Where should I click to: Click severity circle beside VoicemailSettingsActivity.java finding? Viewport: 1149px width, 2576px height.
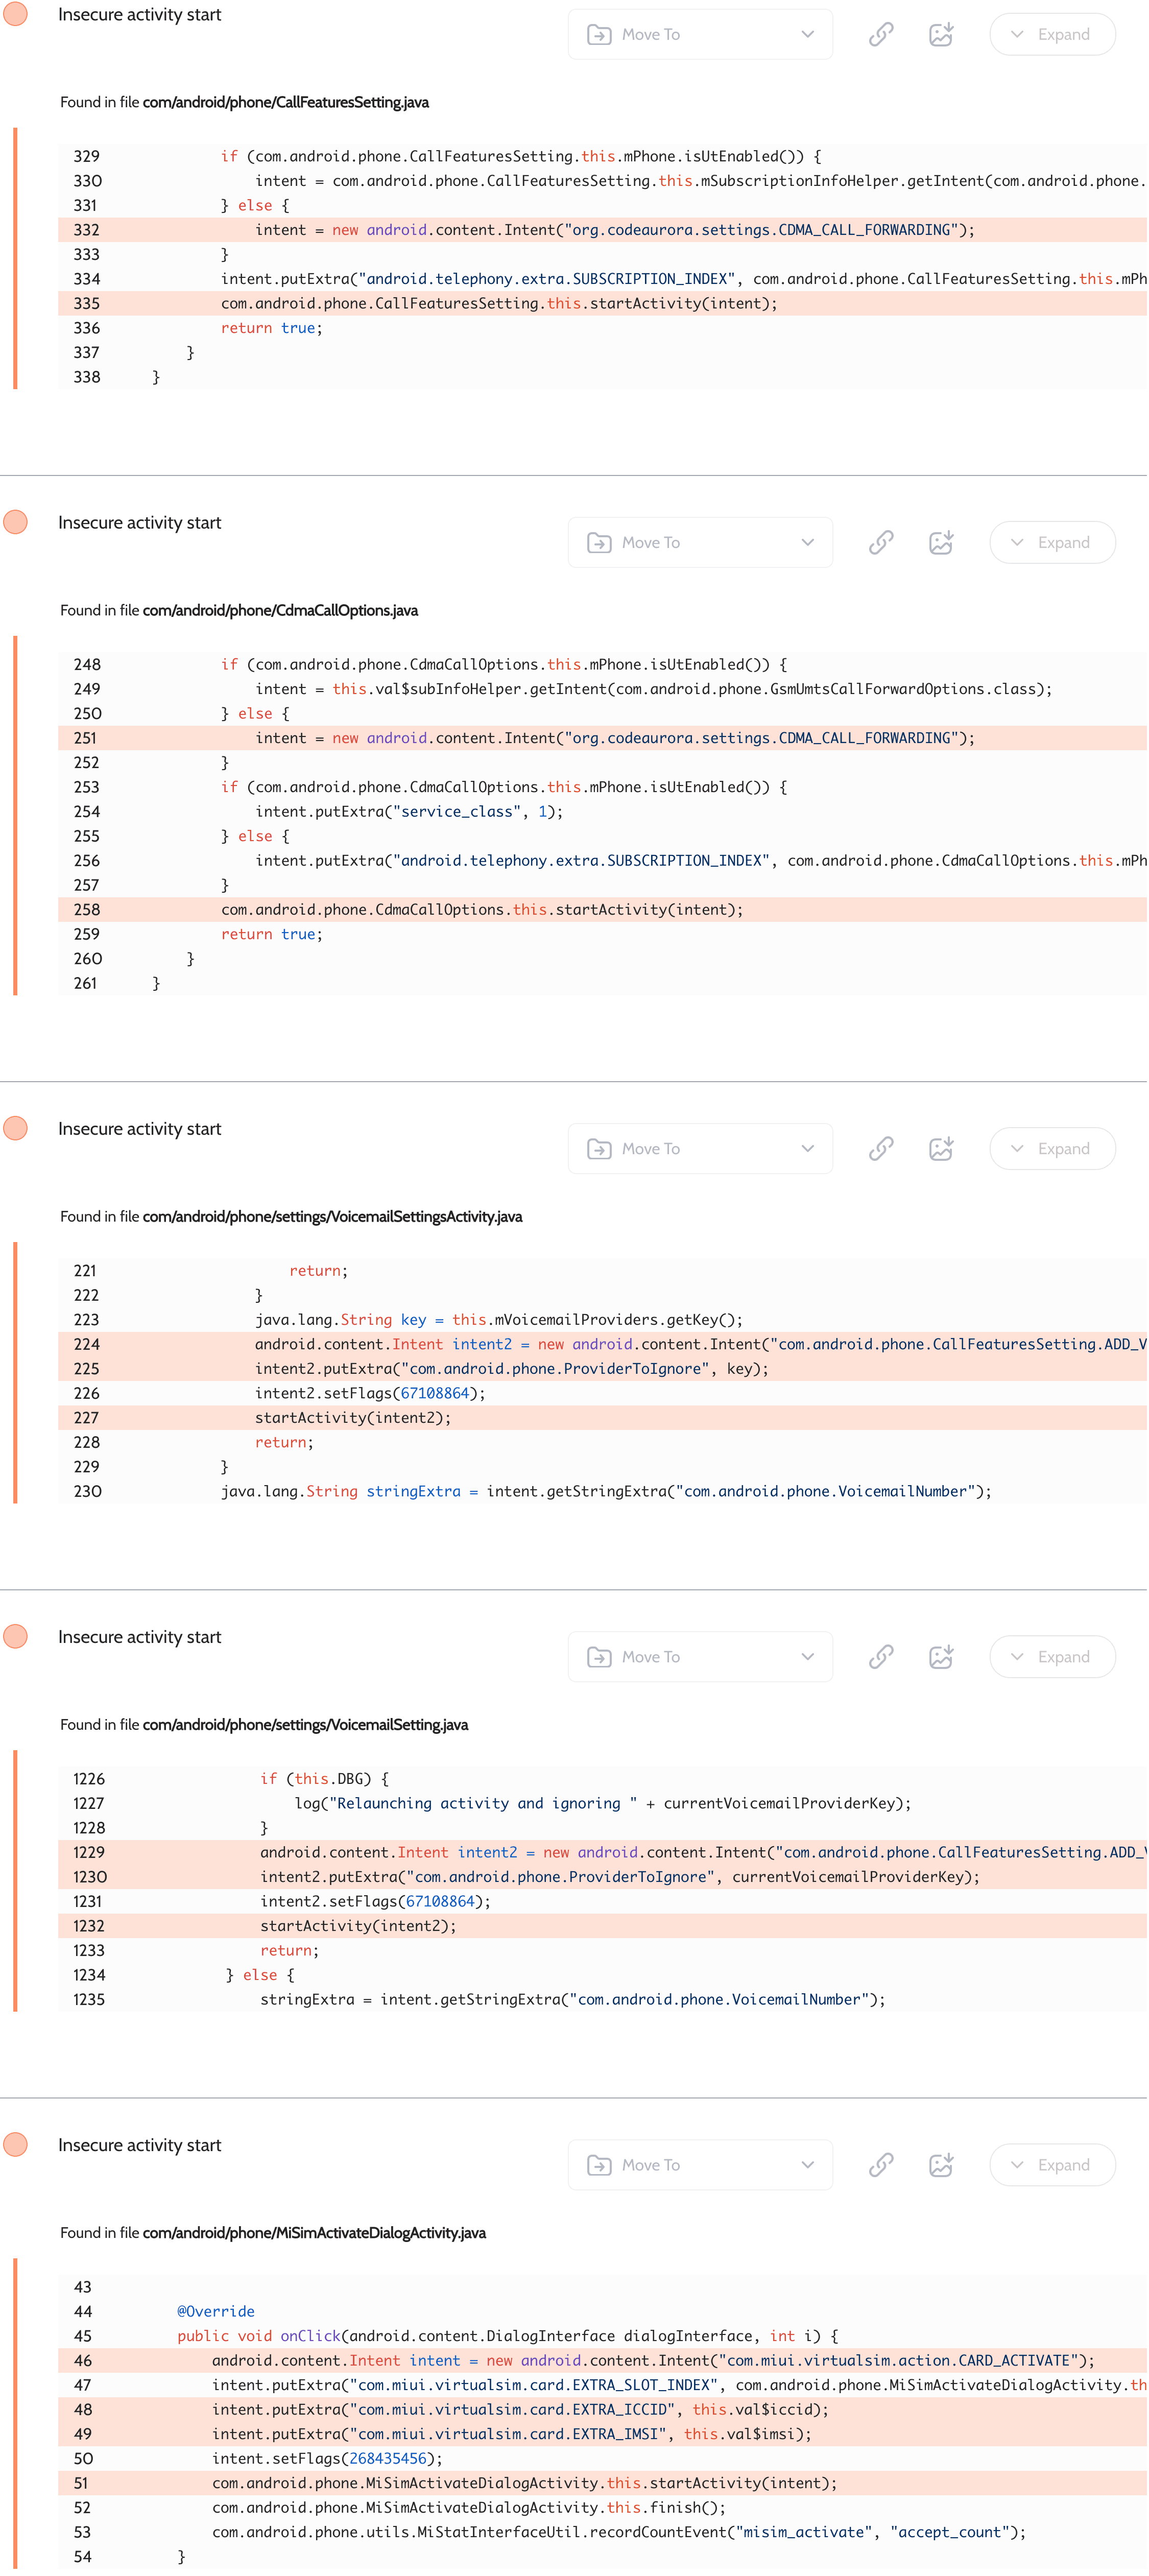coord(16,1129)
